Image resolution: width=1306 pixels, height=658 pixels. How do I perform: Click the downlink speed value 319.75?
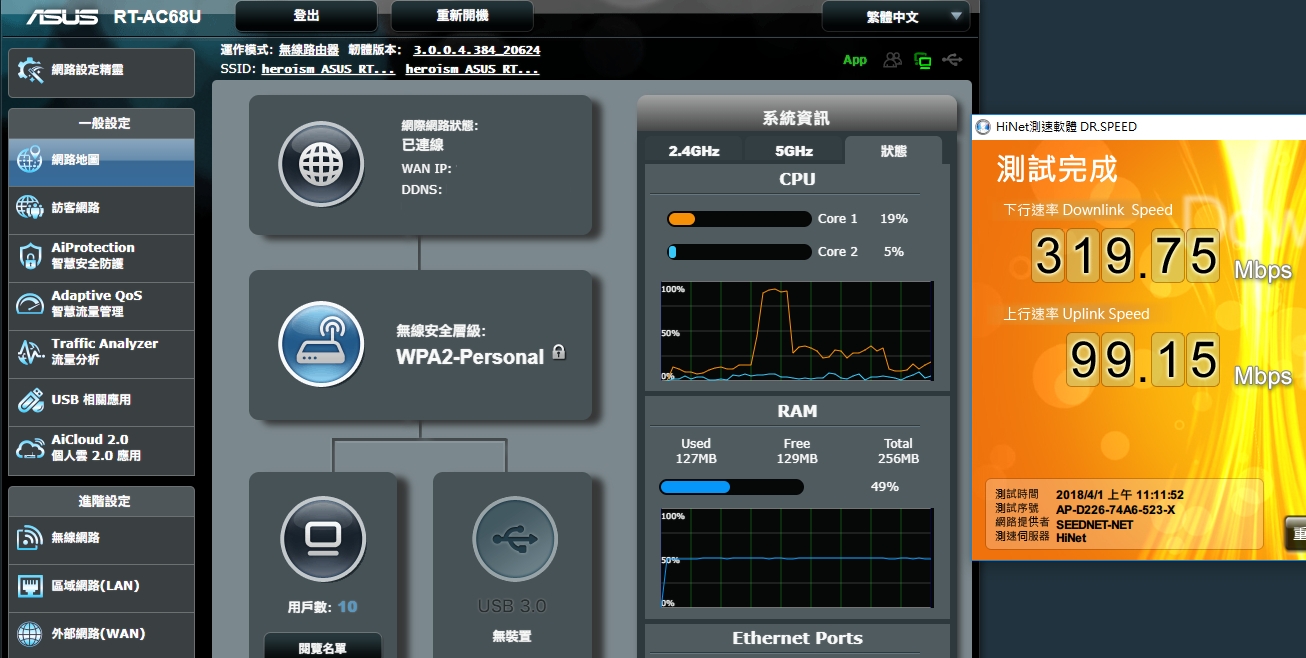coord(1126,255)
